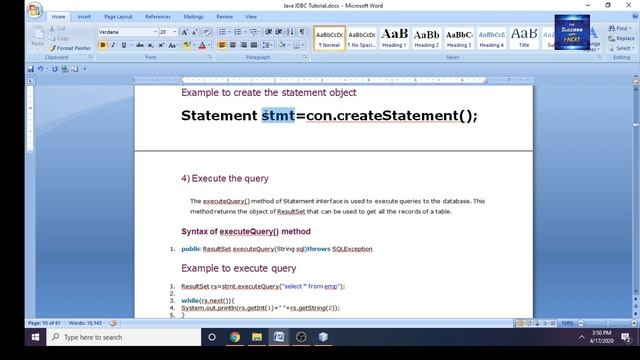The height and width of the screenshot is (360, 640).
Task: Click the Bullets list icon
Action: coord(222,32)
